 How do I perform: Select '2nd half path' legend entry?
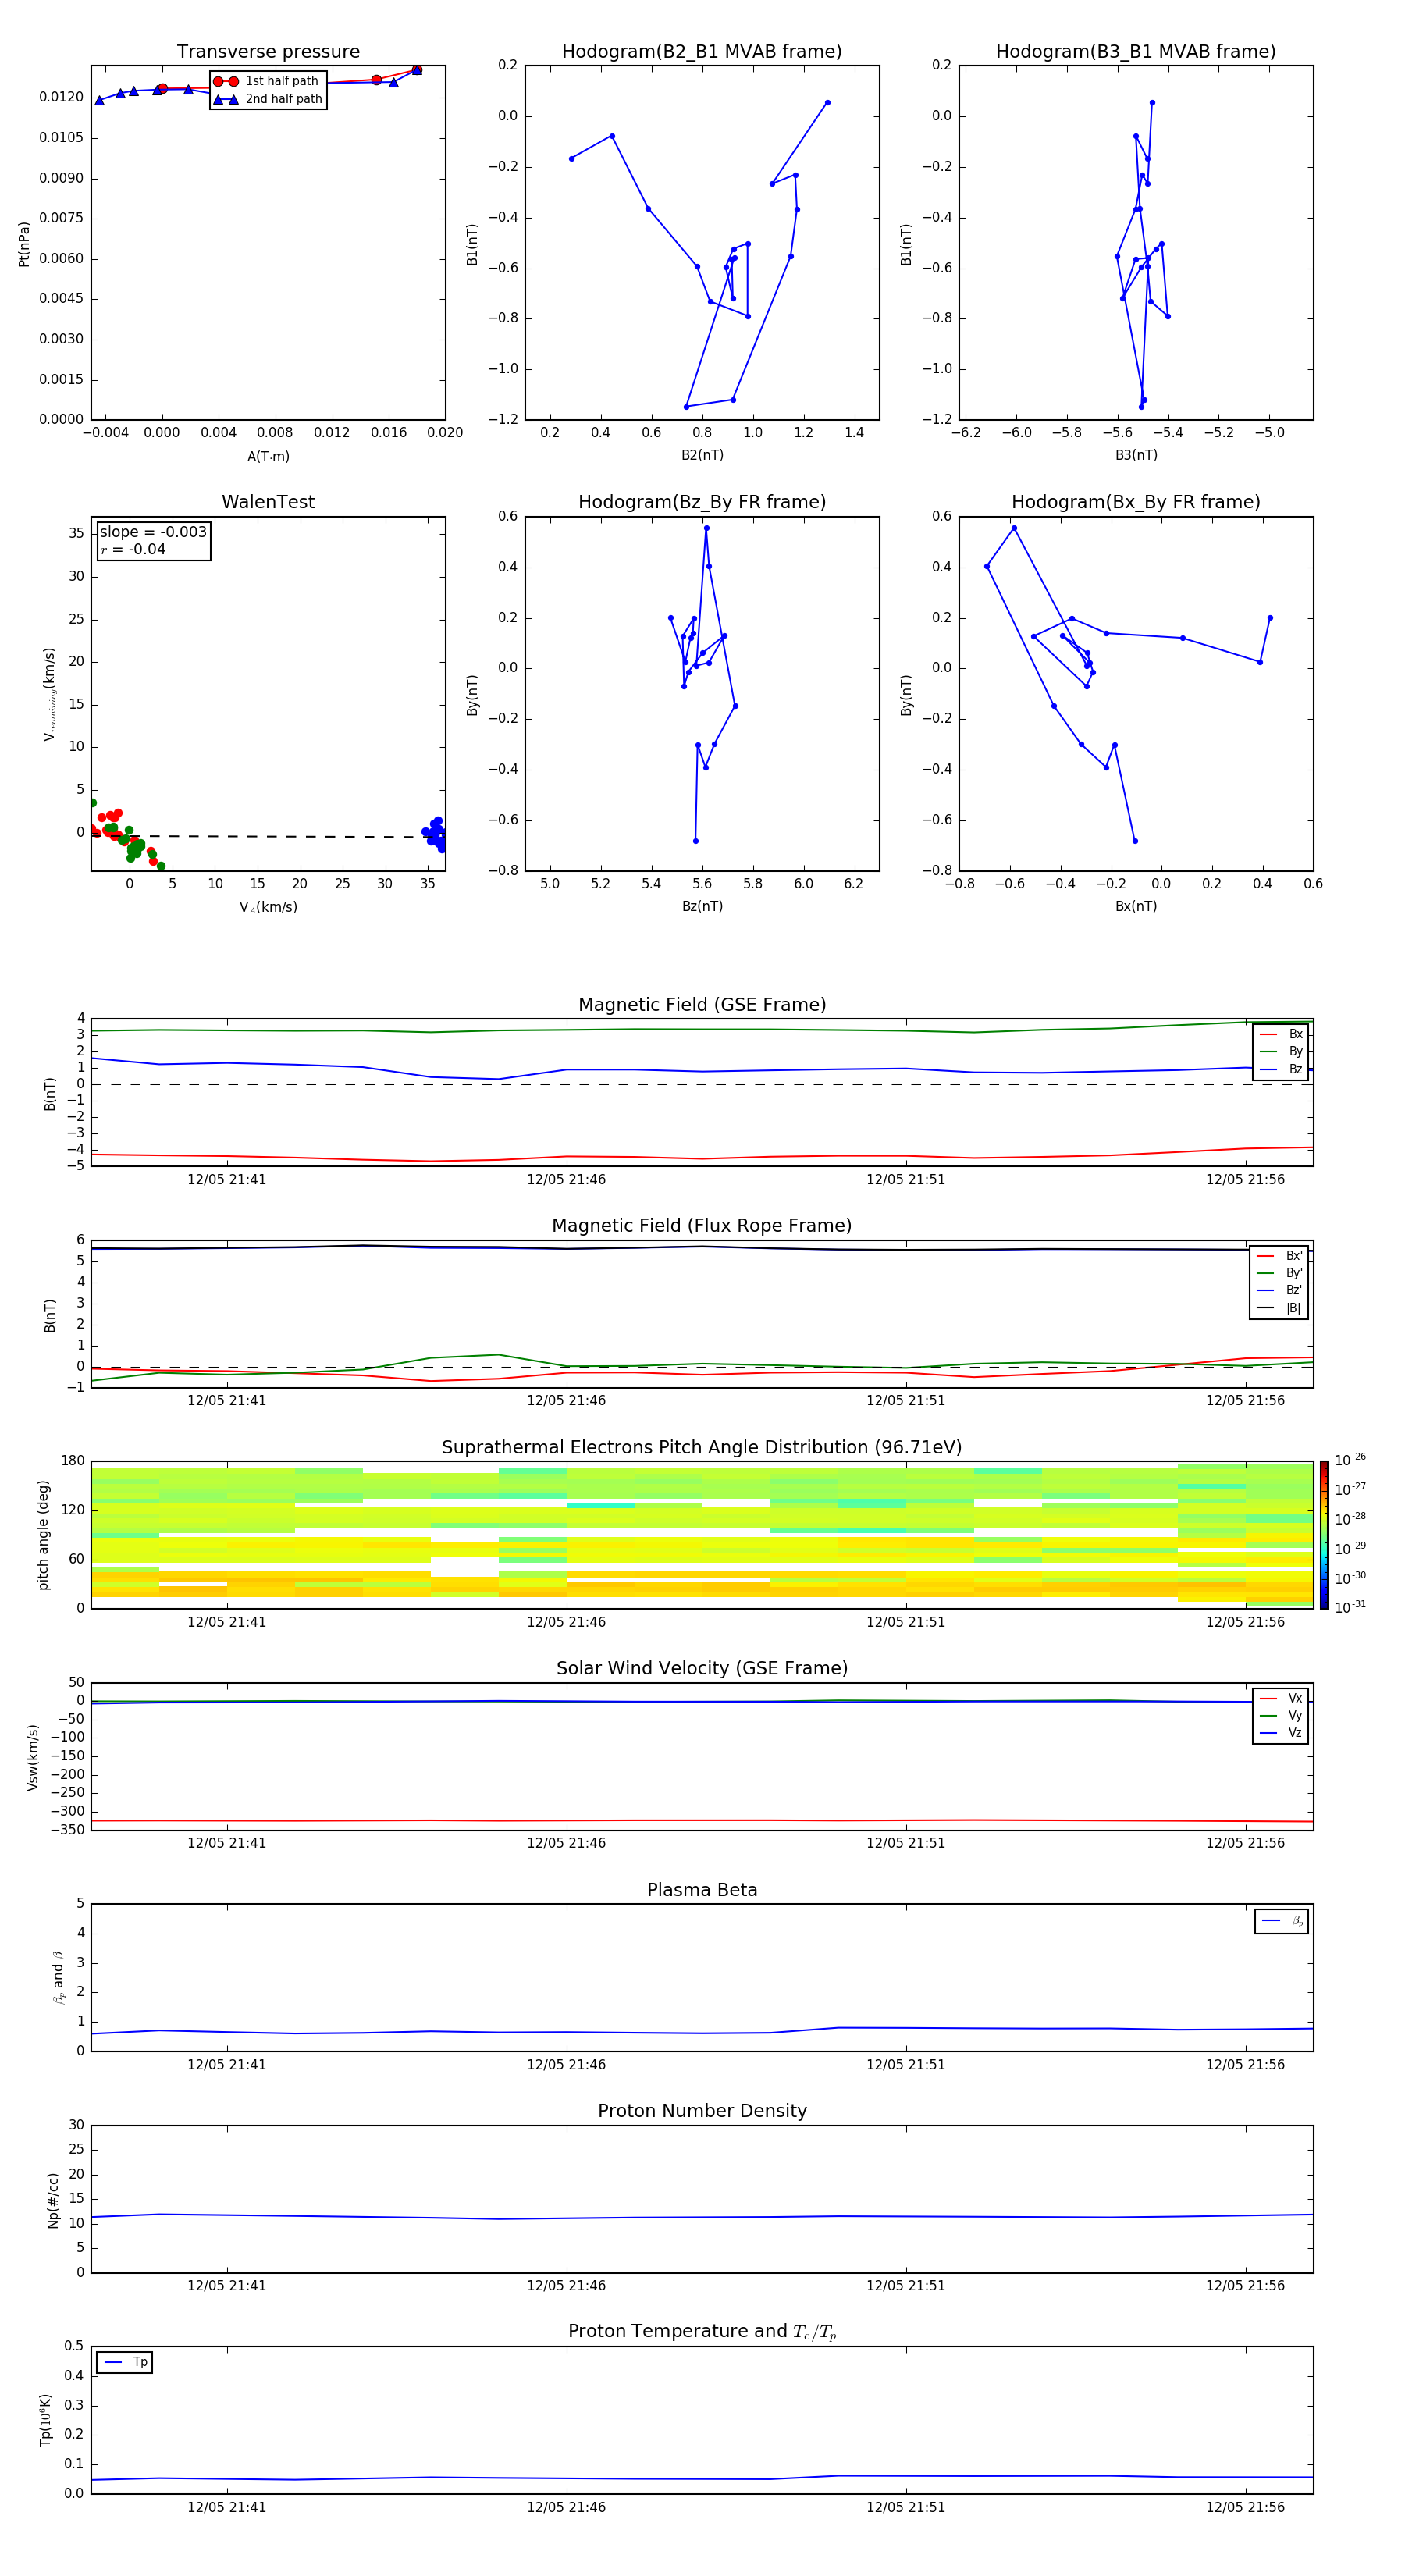click(267, 99)
